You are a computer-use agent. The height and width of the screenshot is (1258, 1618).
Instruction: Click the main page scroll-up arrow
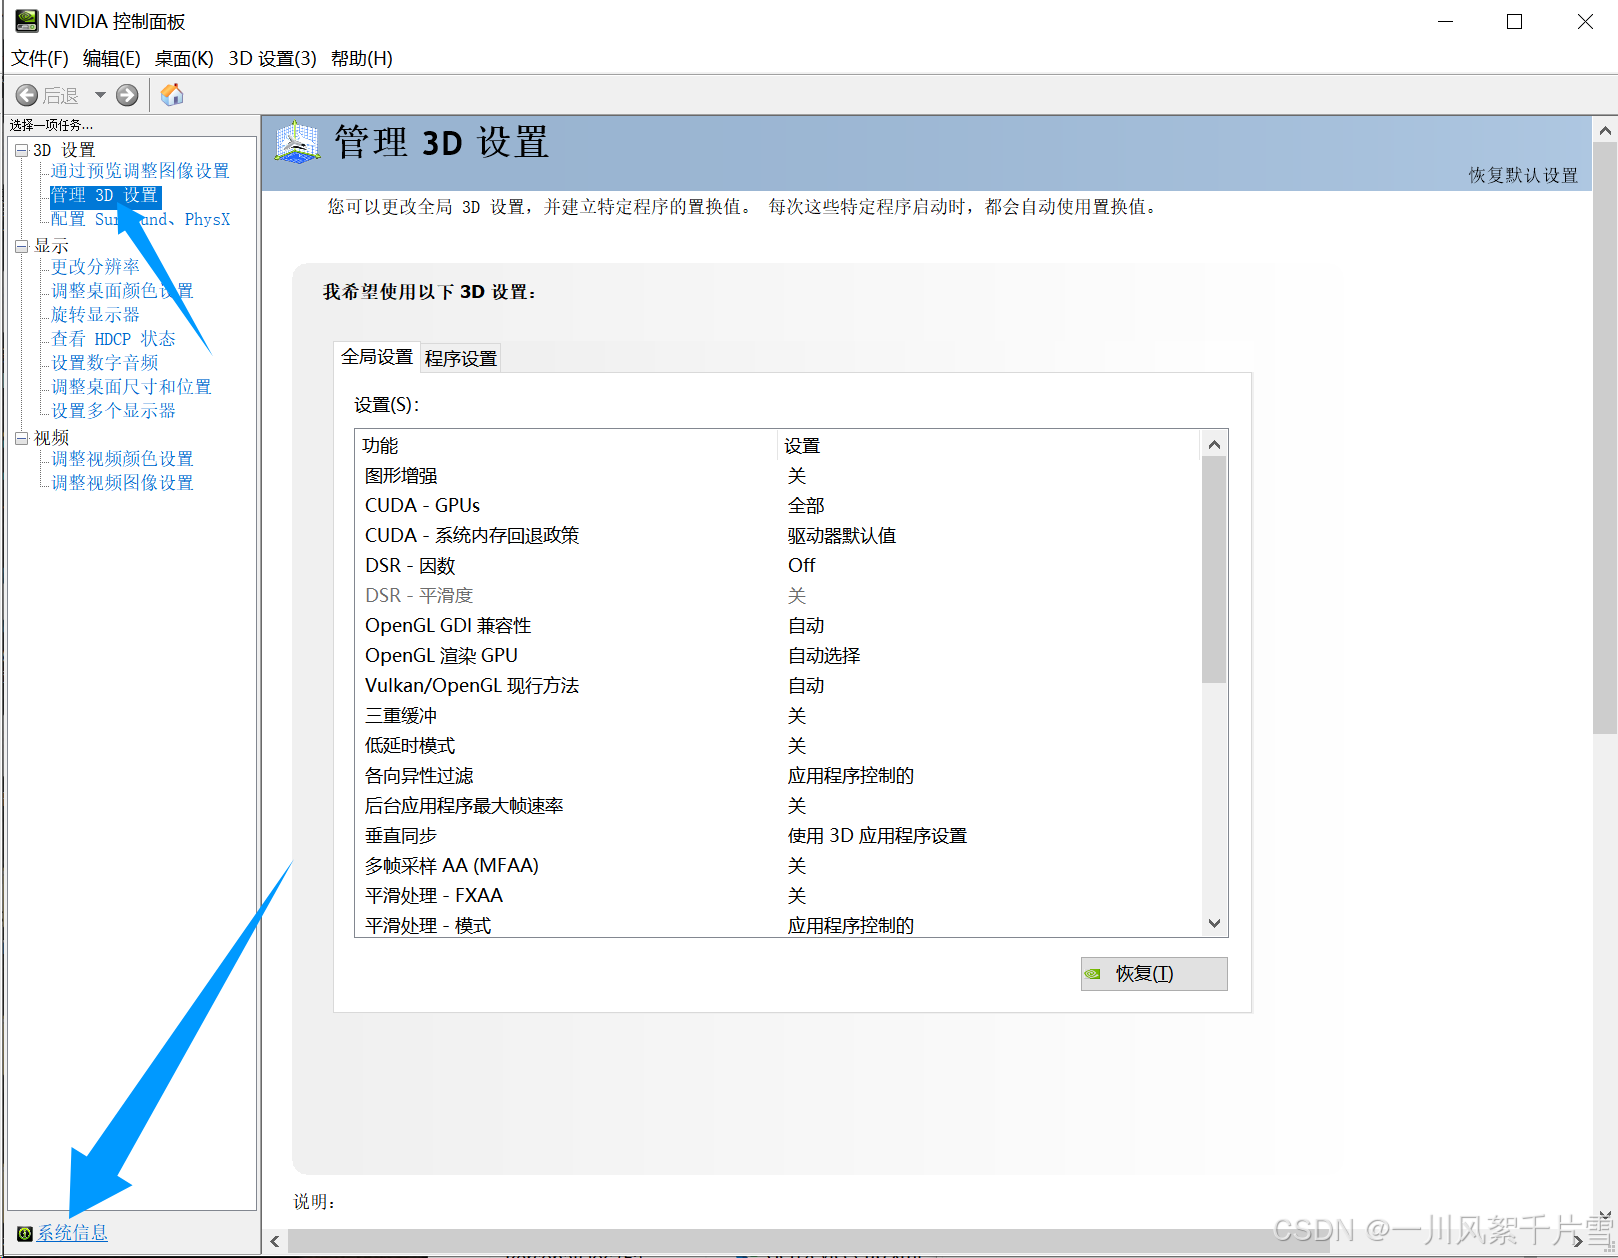point(1605,130)
